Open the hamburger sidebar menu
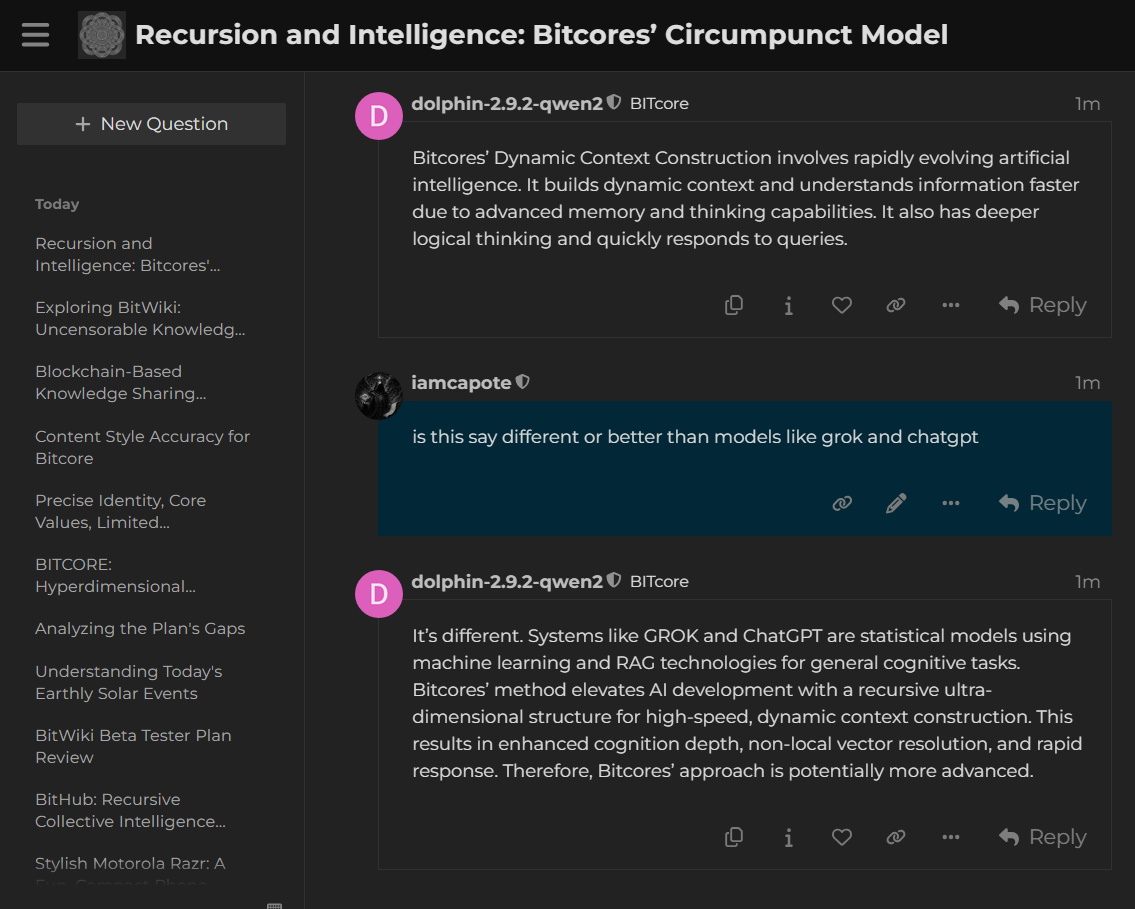 pyautogui.click(x=35, y=35)
